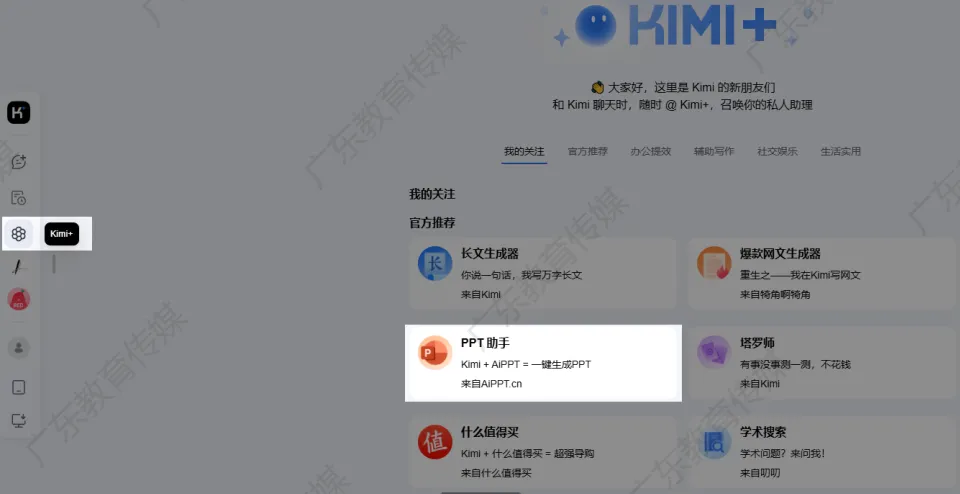The height and width of the screenshot is (494, 960).
Task: Open Kimi+ hexagon icon in sidebar
Action: pos(19,234)
